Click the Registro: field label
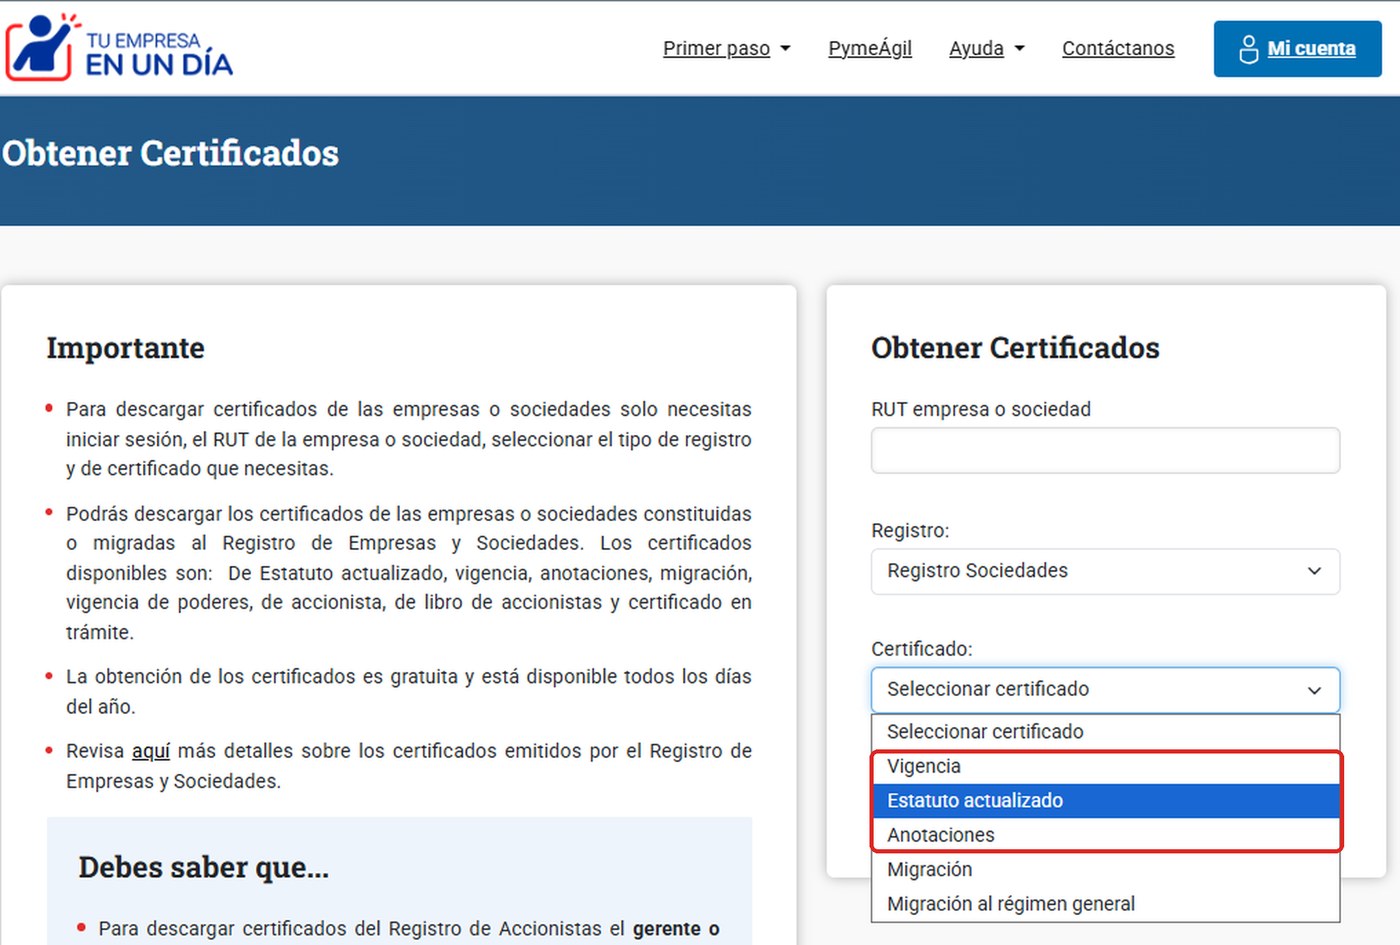1400x945 pixels. (x=910, y=531)
